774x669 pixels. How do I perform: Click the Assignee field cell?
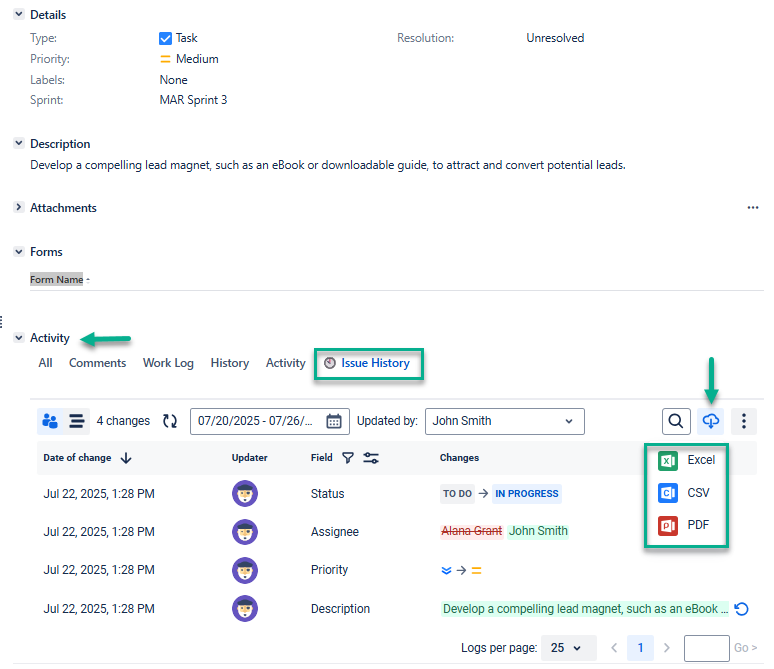(x=335, y=532)
